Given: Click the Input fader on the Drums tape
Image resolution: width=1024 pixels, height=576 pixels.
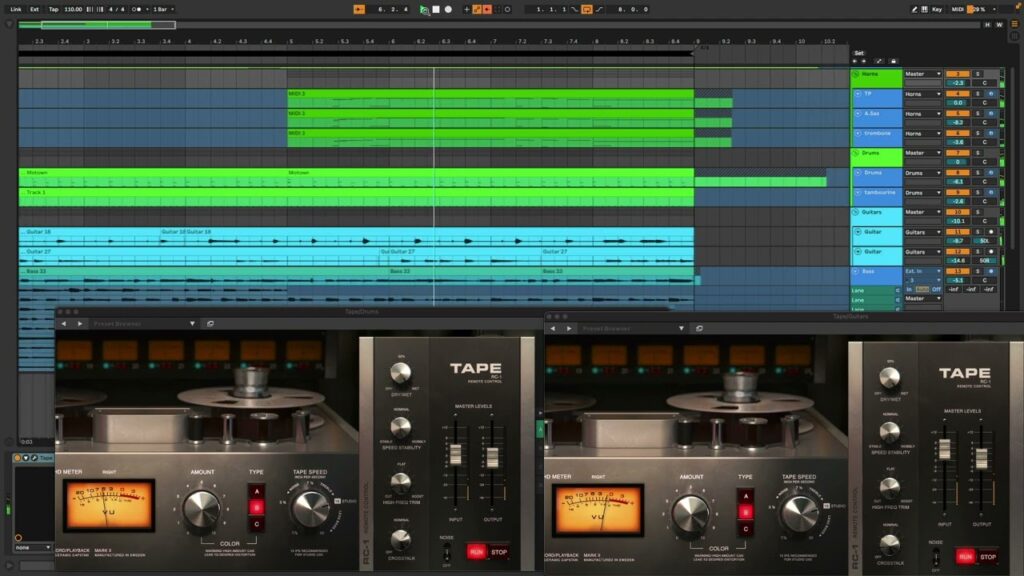Looking at the screenshot, I should click(x=455, y=454).
